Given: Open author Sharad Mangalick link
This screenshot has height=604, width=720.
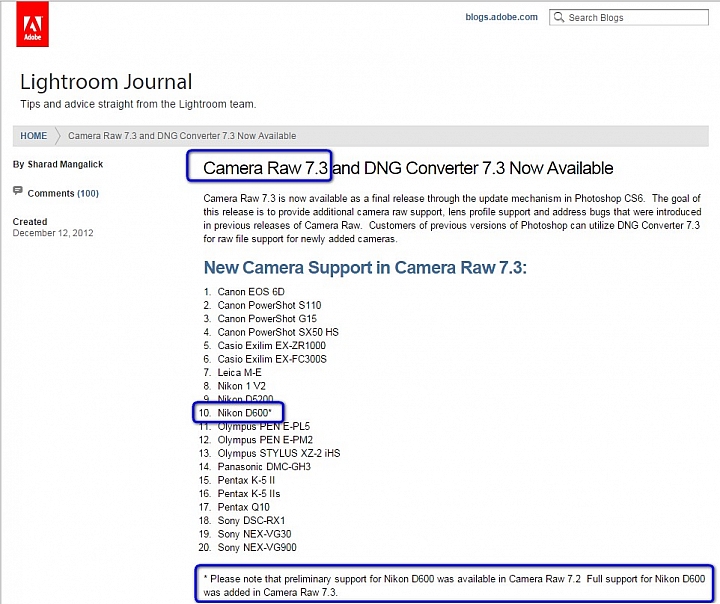Looking at the screenshot, I should click(65, 164).
